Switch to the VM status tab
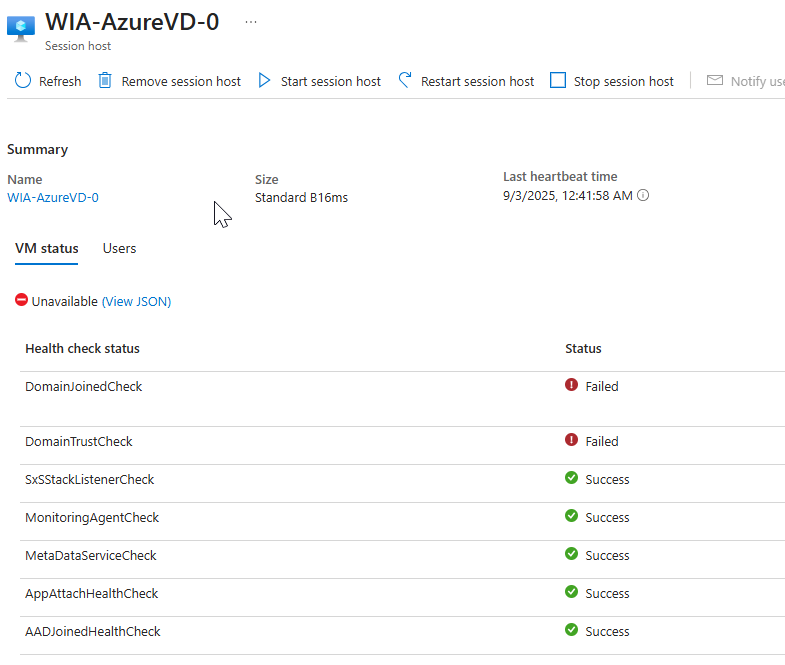 point(47,249)
